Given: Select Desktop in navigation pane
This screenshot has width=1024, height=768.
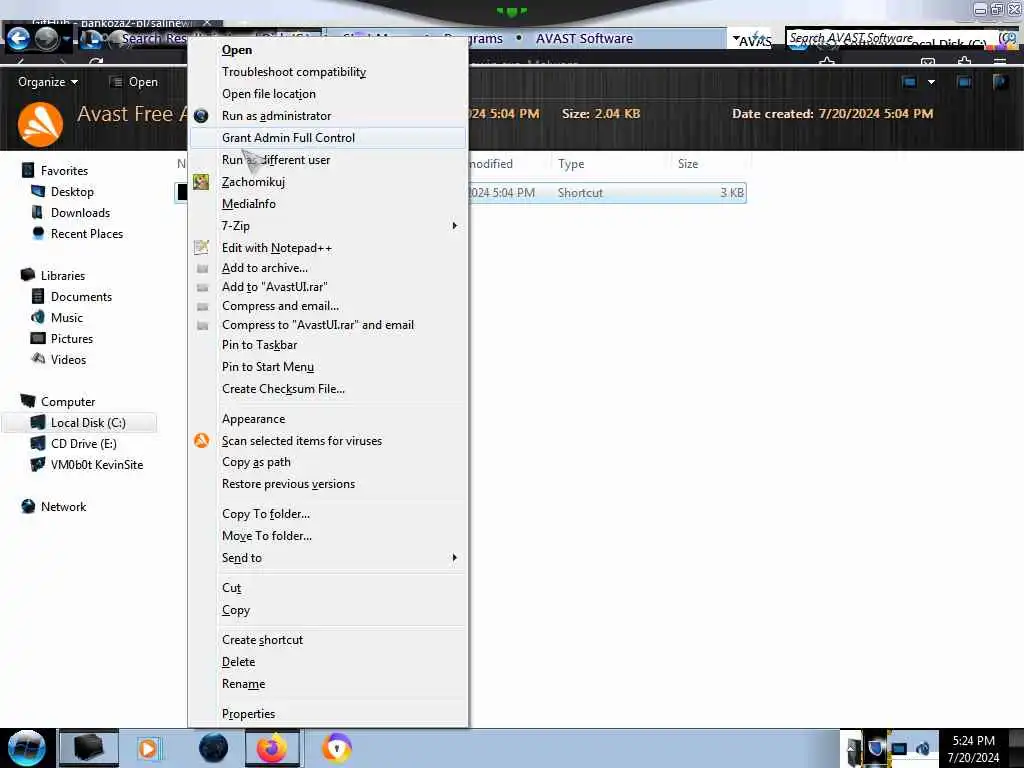Looking at the screenshot, I should (x=72, y=192).
